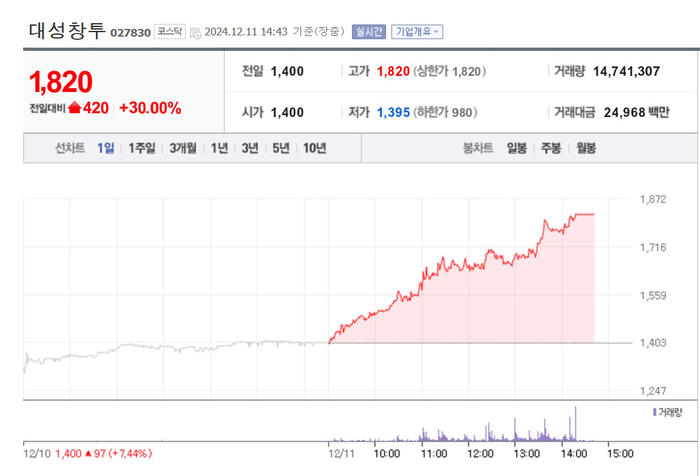Click the 거래대금 24,968 백만 value

click(x=636, y=112)
